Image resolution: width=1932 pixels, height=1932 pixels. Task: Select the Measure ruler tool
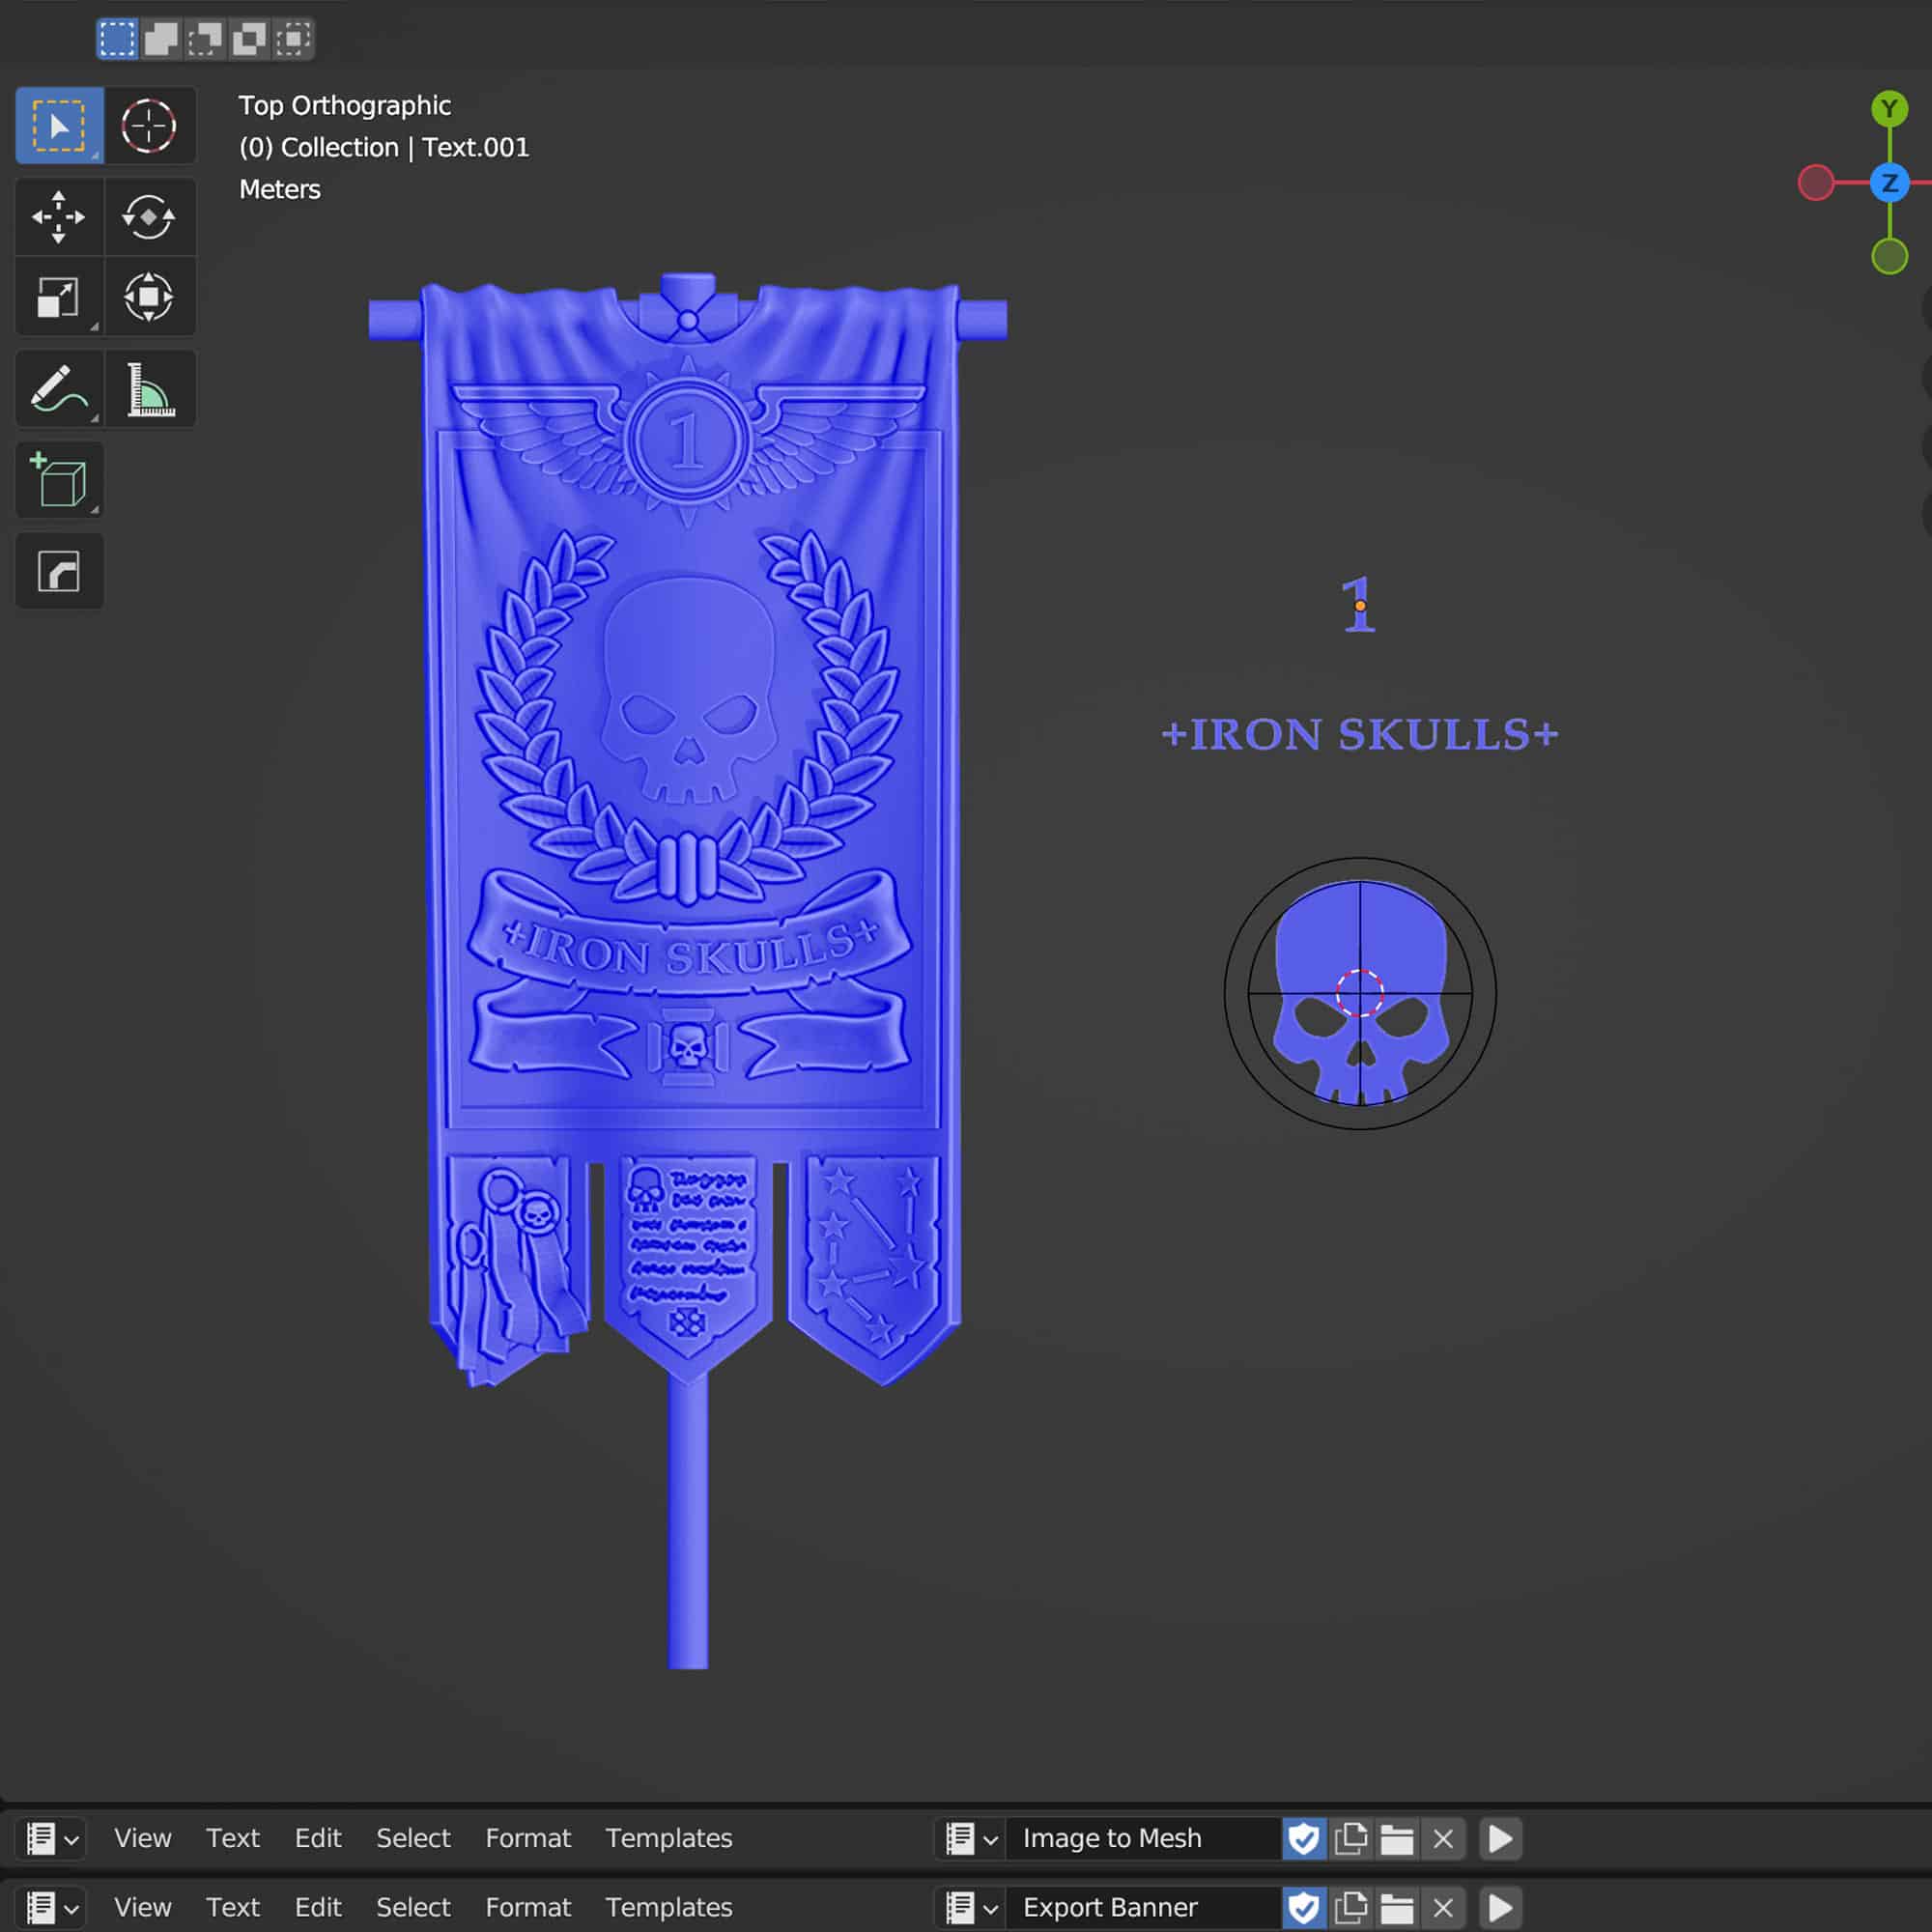(x=149, y=389)
